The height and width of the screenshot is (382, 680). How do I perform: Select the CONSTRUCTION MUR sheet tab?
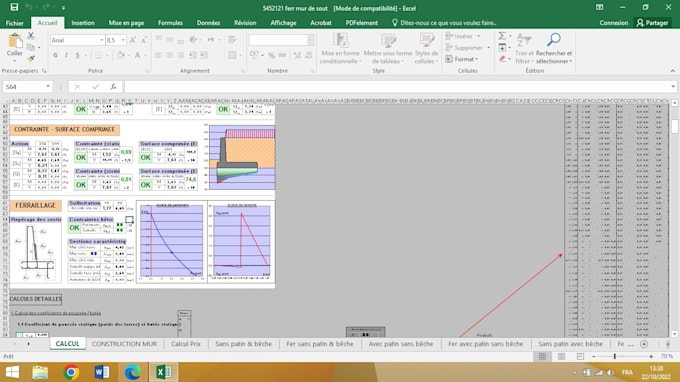tap(124, 344)
